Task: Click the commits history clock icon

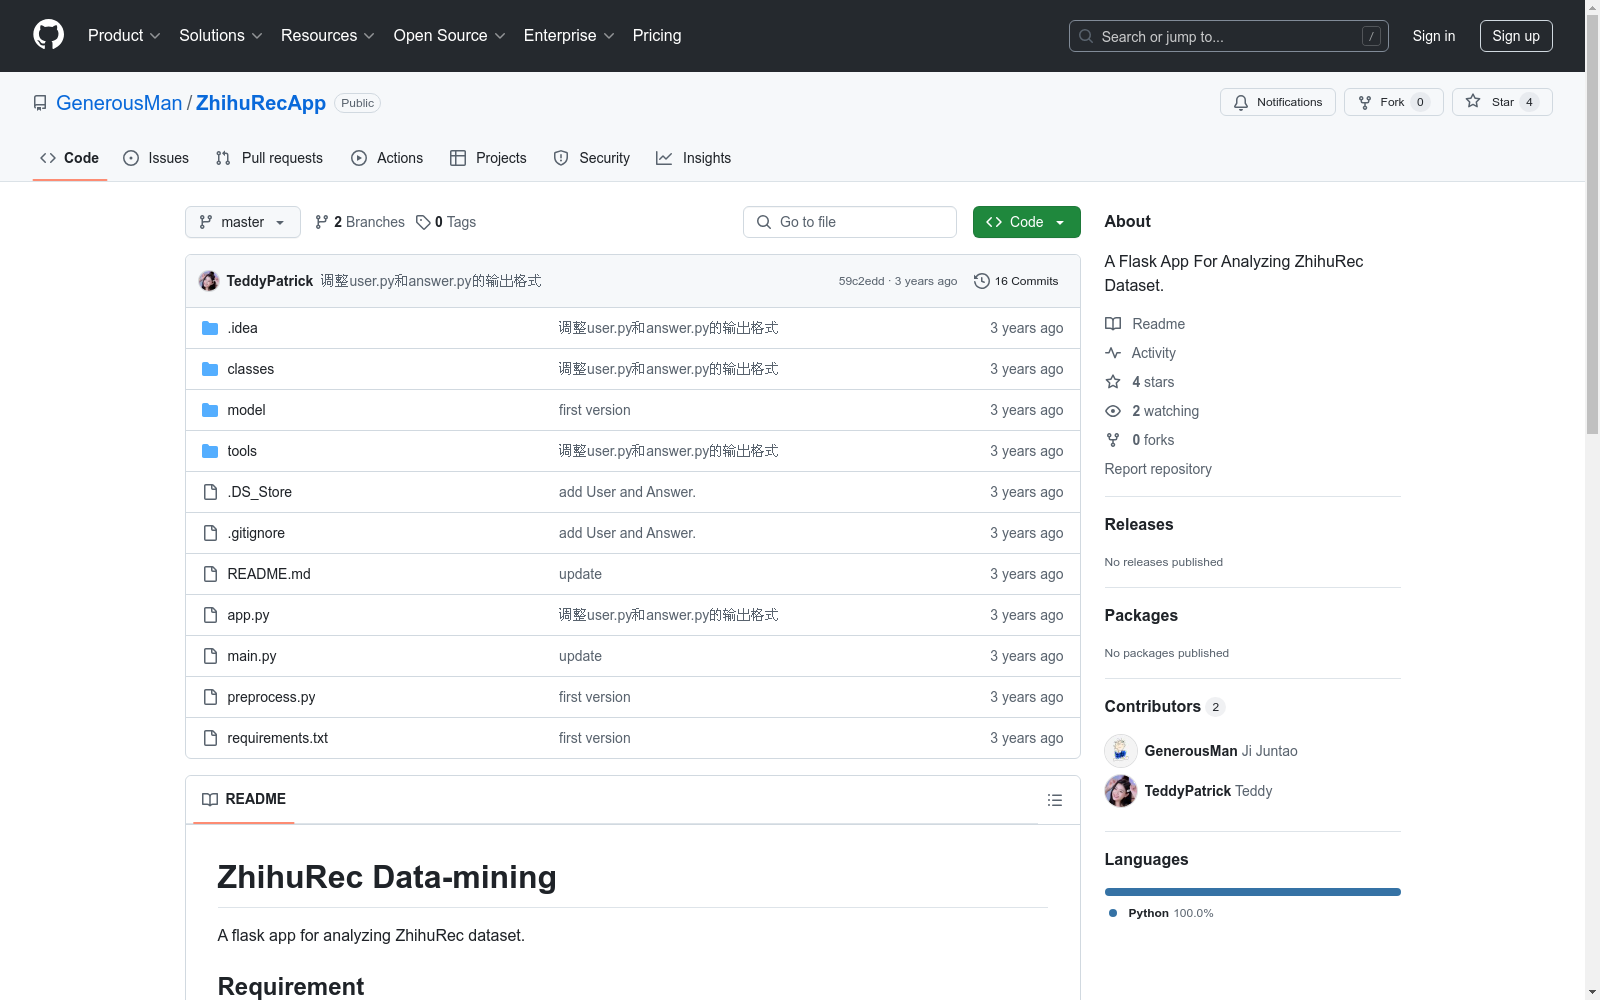Action: click(982, 281)
